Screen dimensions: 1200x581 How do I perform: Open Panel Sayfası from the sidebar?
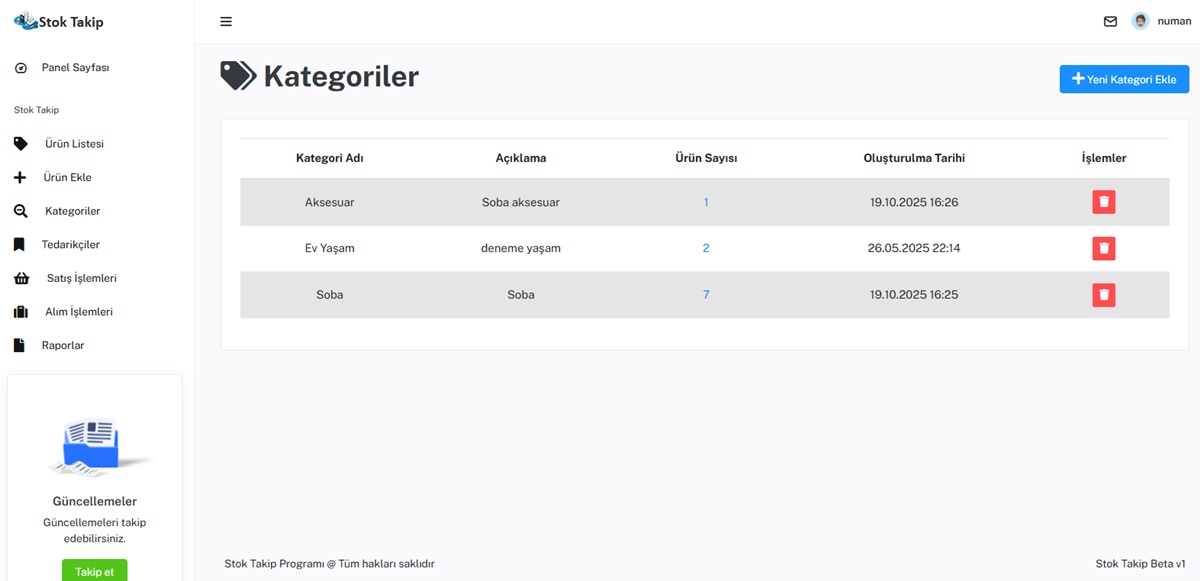(x=75, y=68)
